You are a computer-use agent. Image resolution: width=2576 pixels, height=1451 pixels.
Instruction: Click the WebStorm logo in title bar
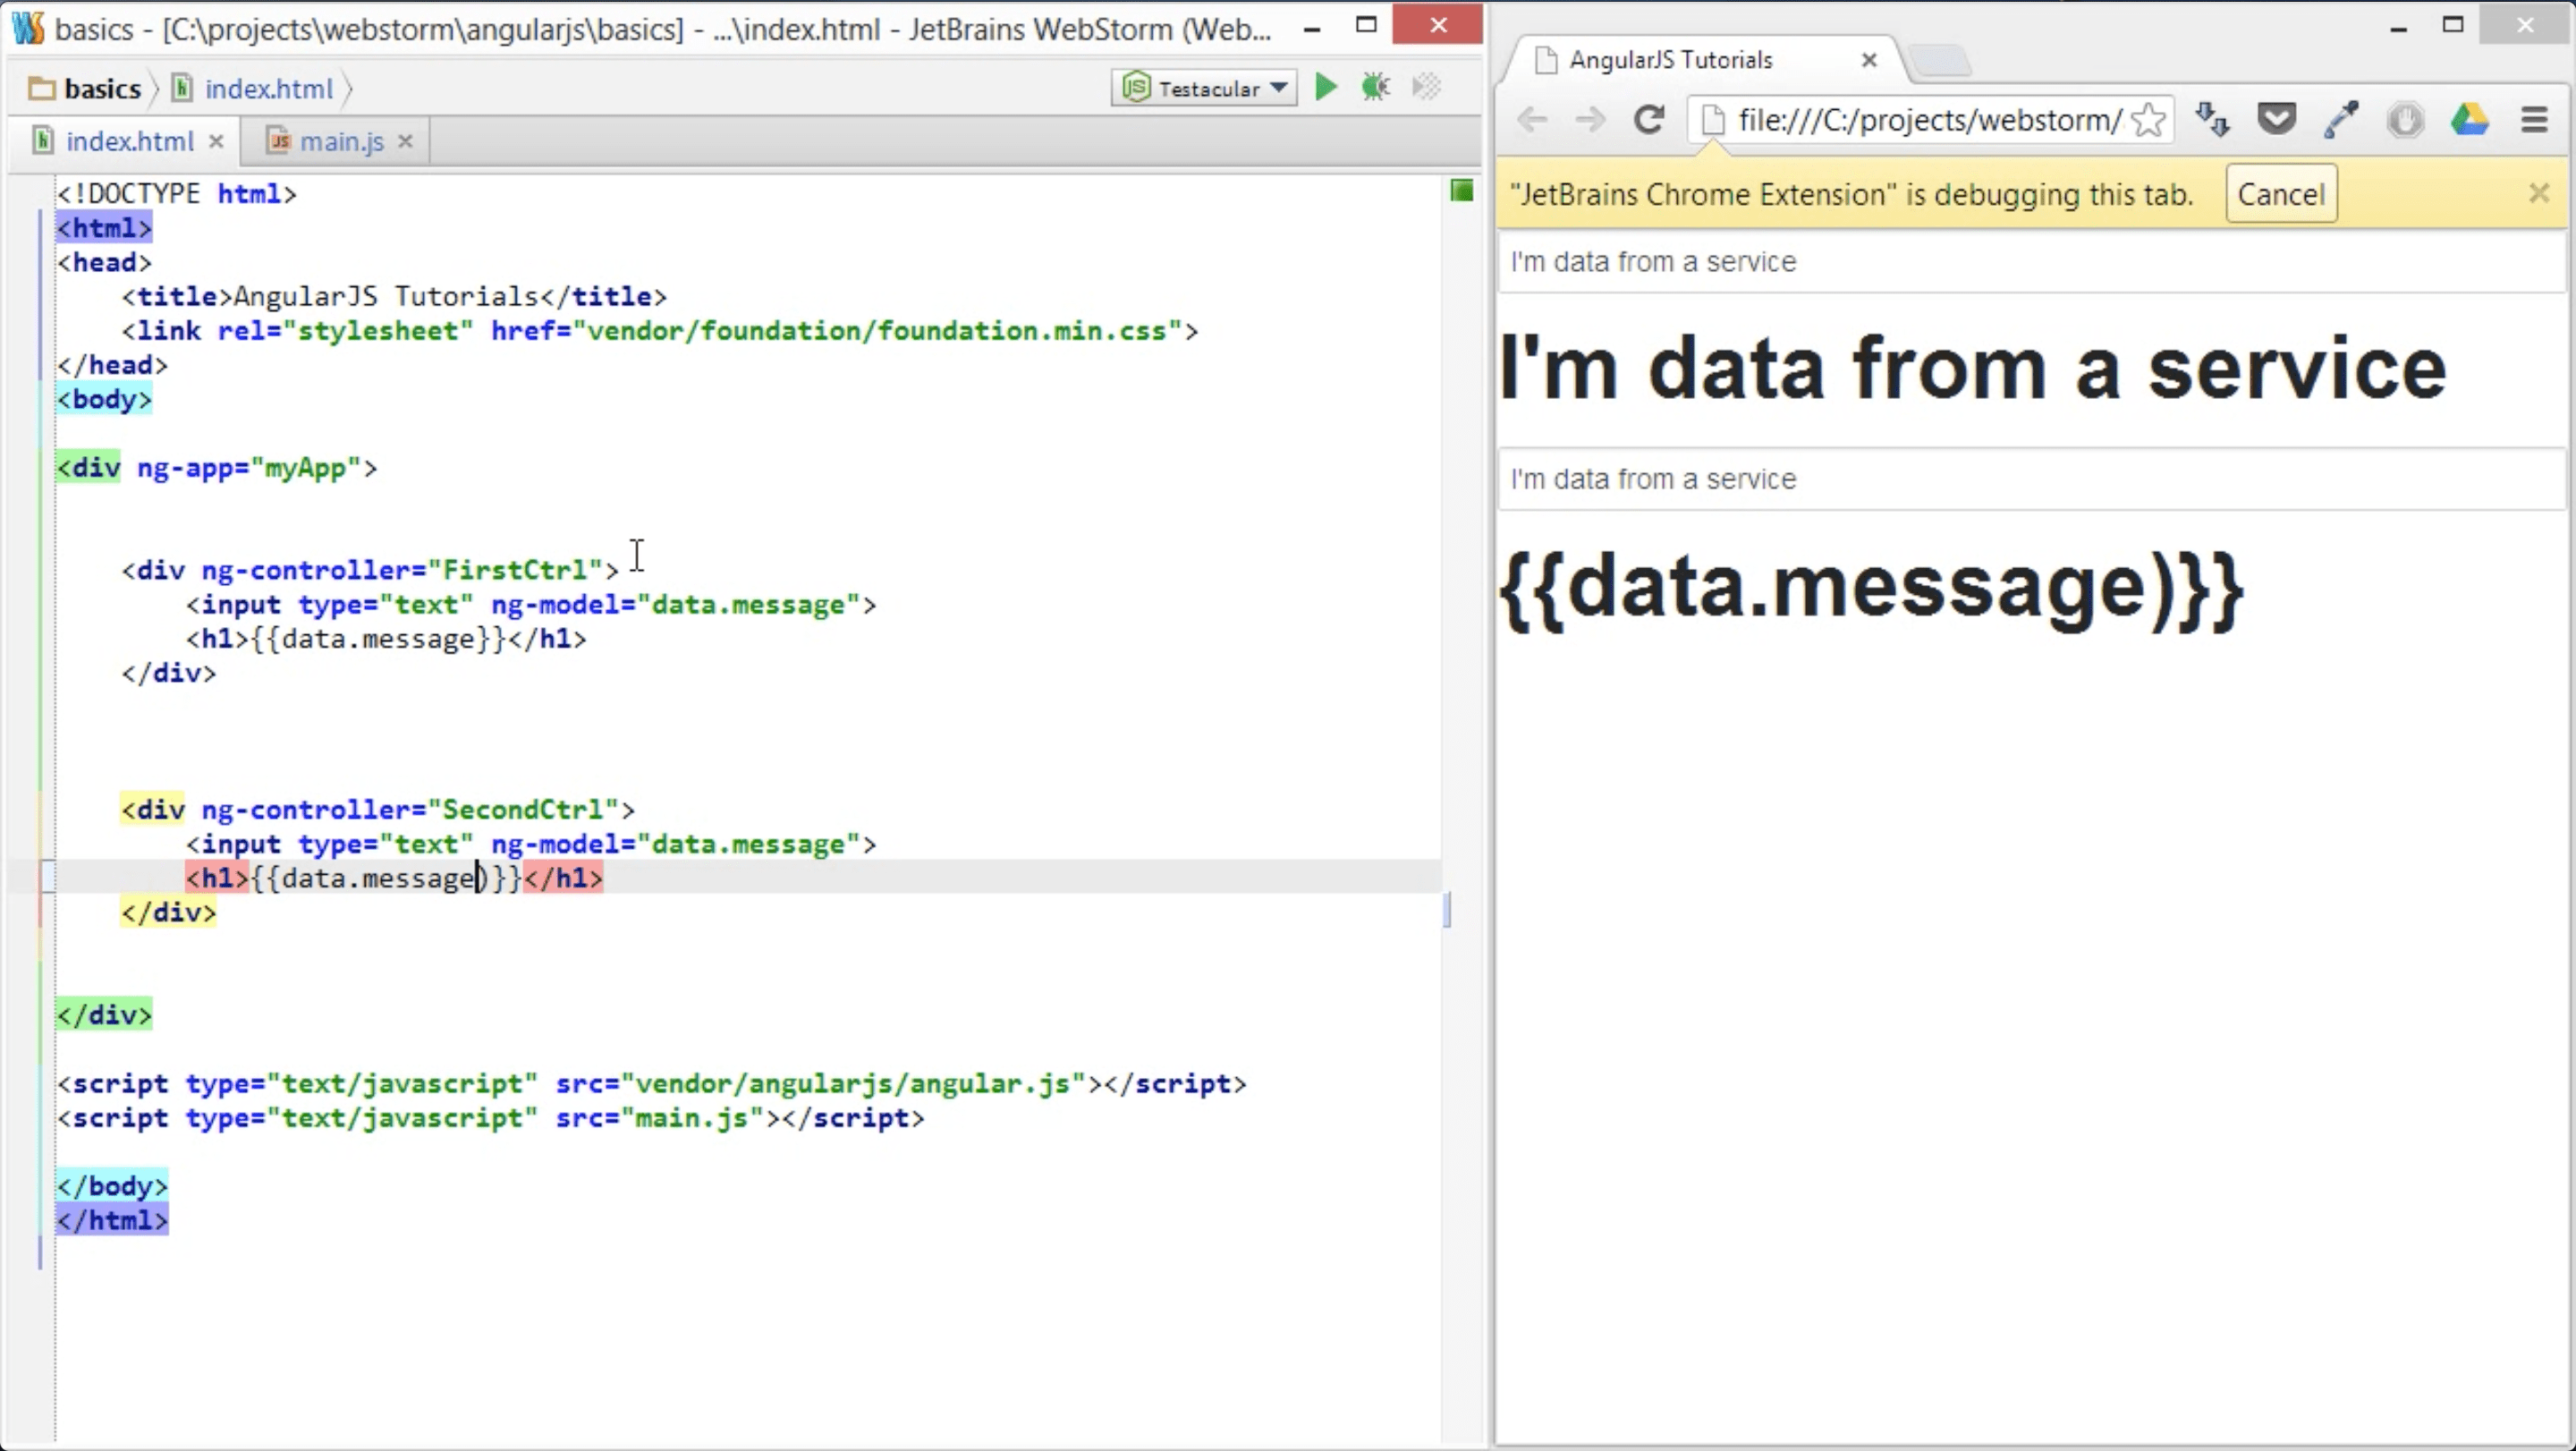point(28,28)
